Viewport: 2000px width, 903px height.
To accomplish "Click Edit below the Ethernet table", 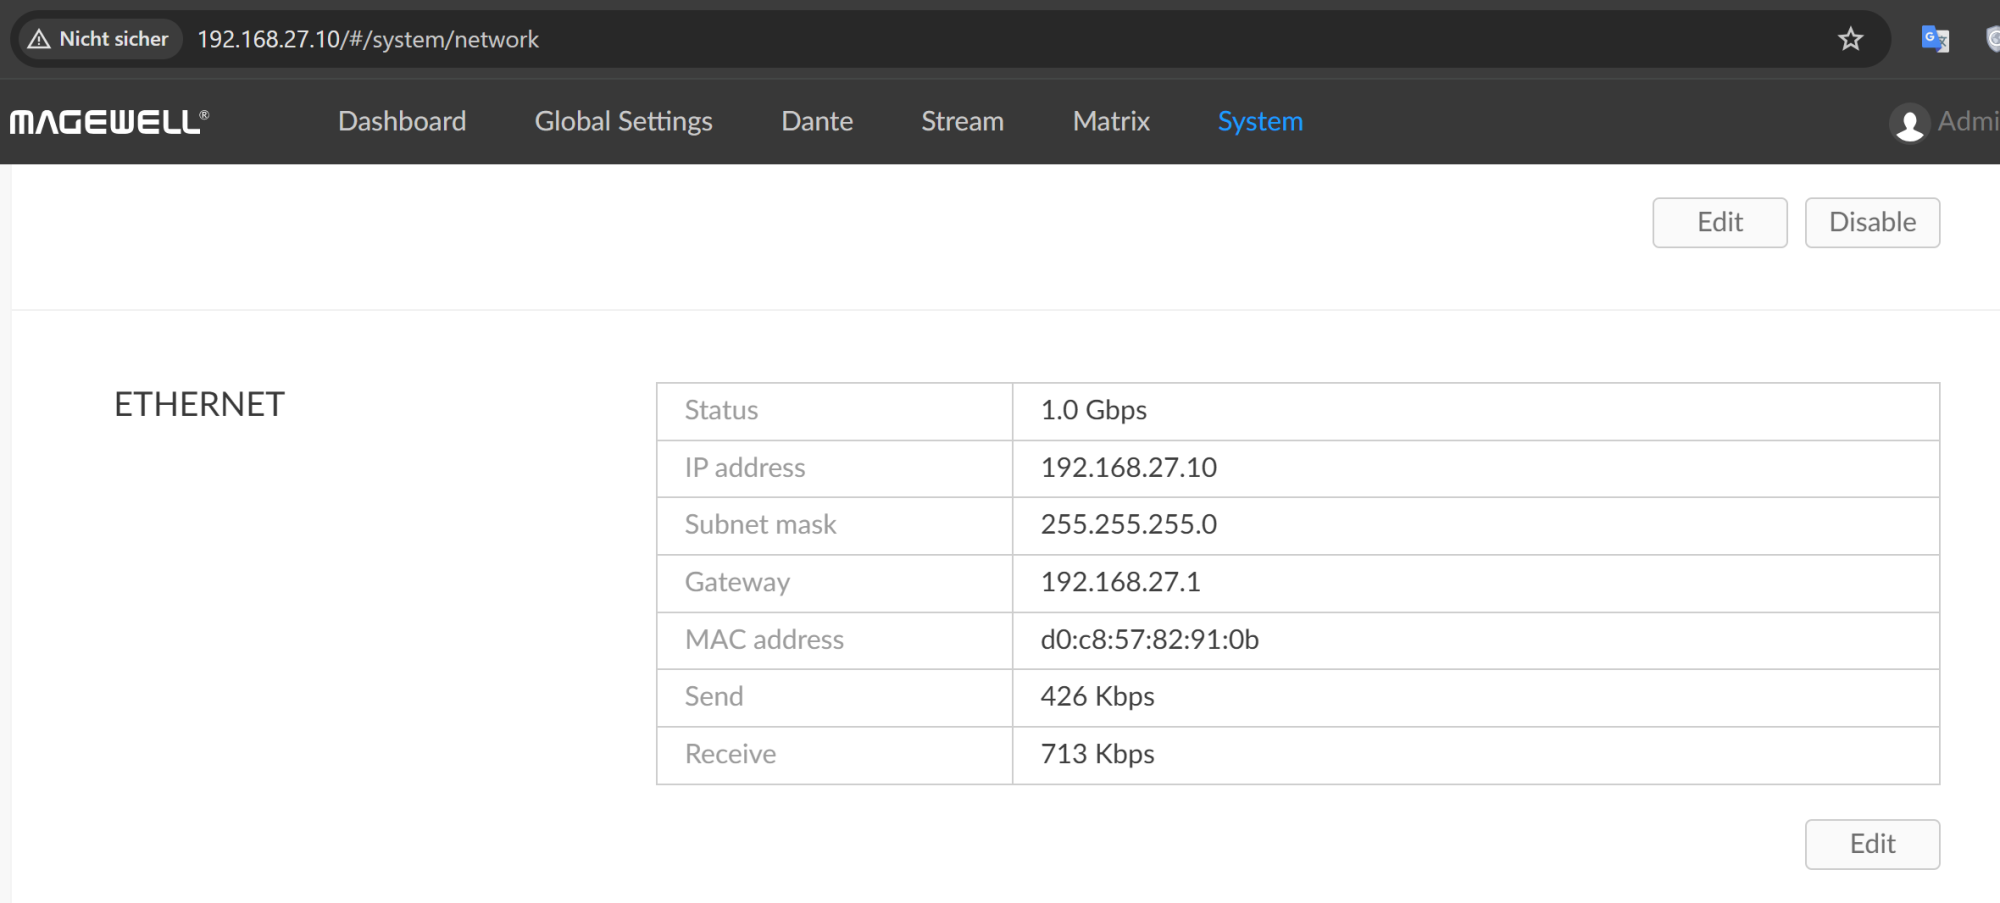I will click(x=1872, y=844).
